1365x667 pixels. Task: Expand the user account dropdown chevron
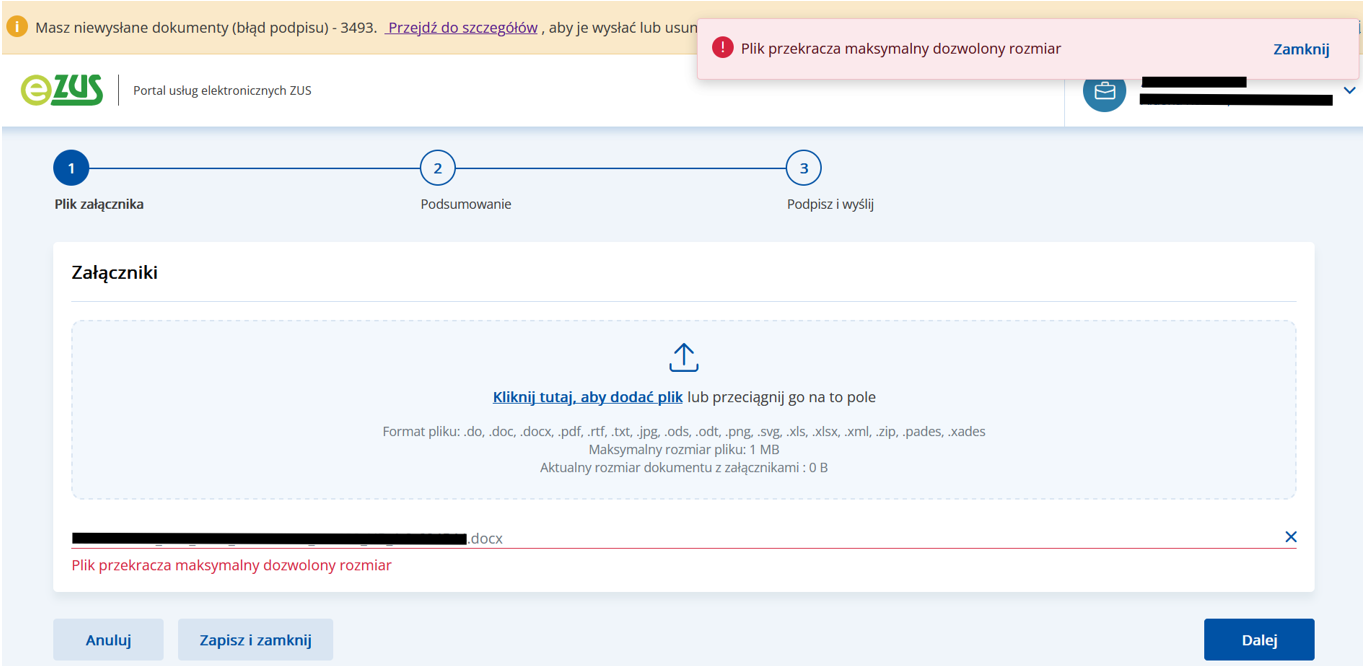[1349, 91]
